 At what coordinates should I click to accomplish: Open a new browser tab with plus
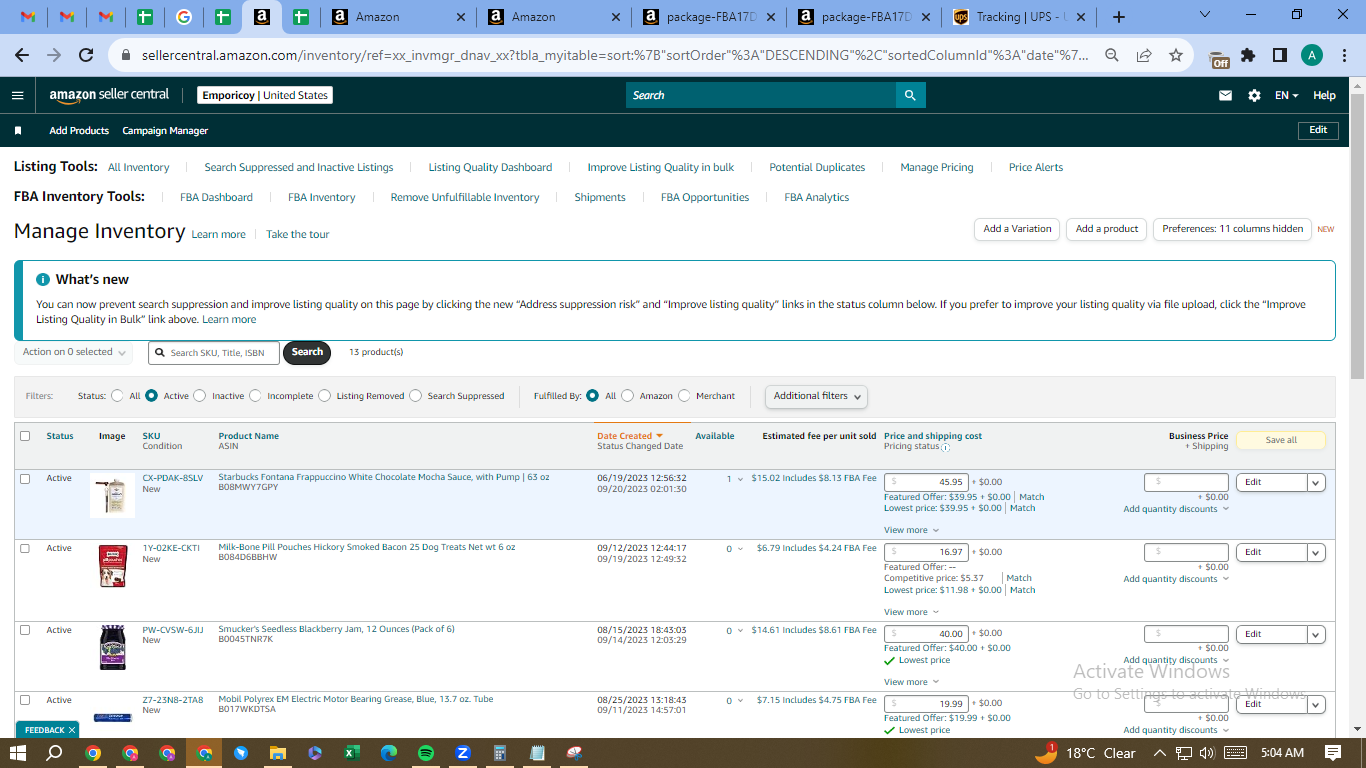tap(1119, 17)
